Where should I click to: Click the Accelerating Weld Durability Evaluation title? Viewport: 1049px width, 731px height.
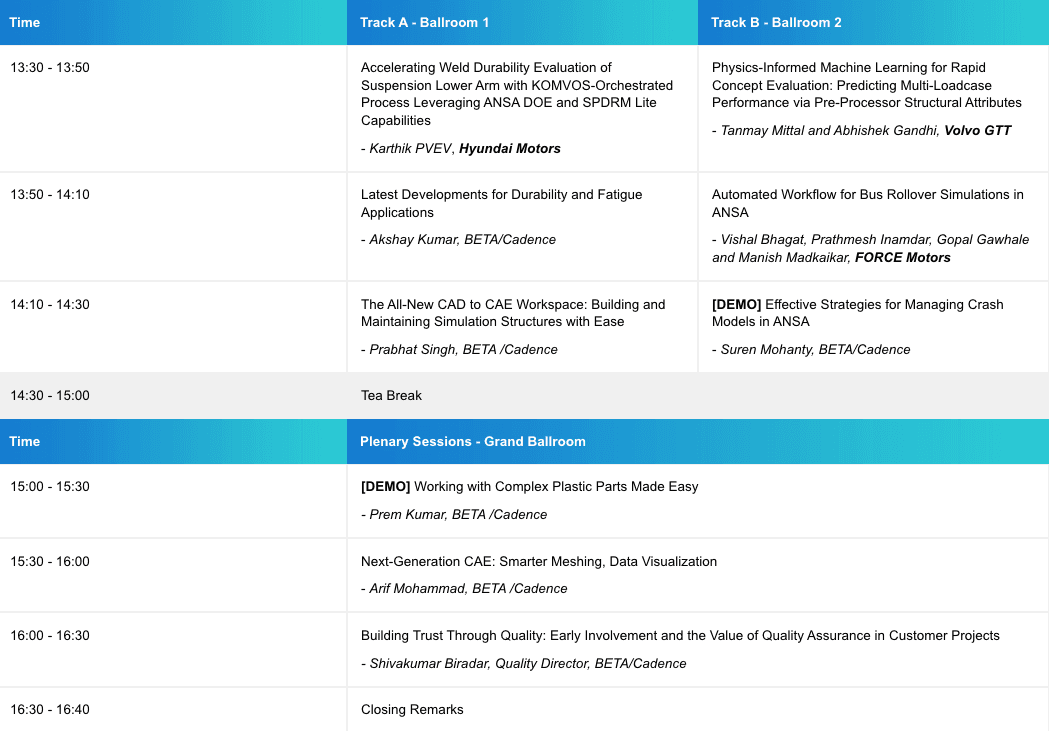pyautogui.click(x=517, y=94)
